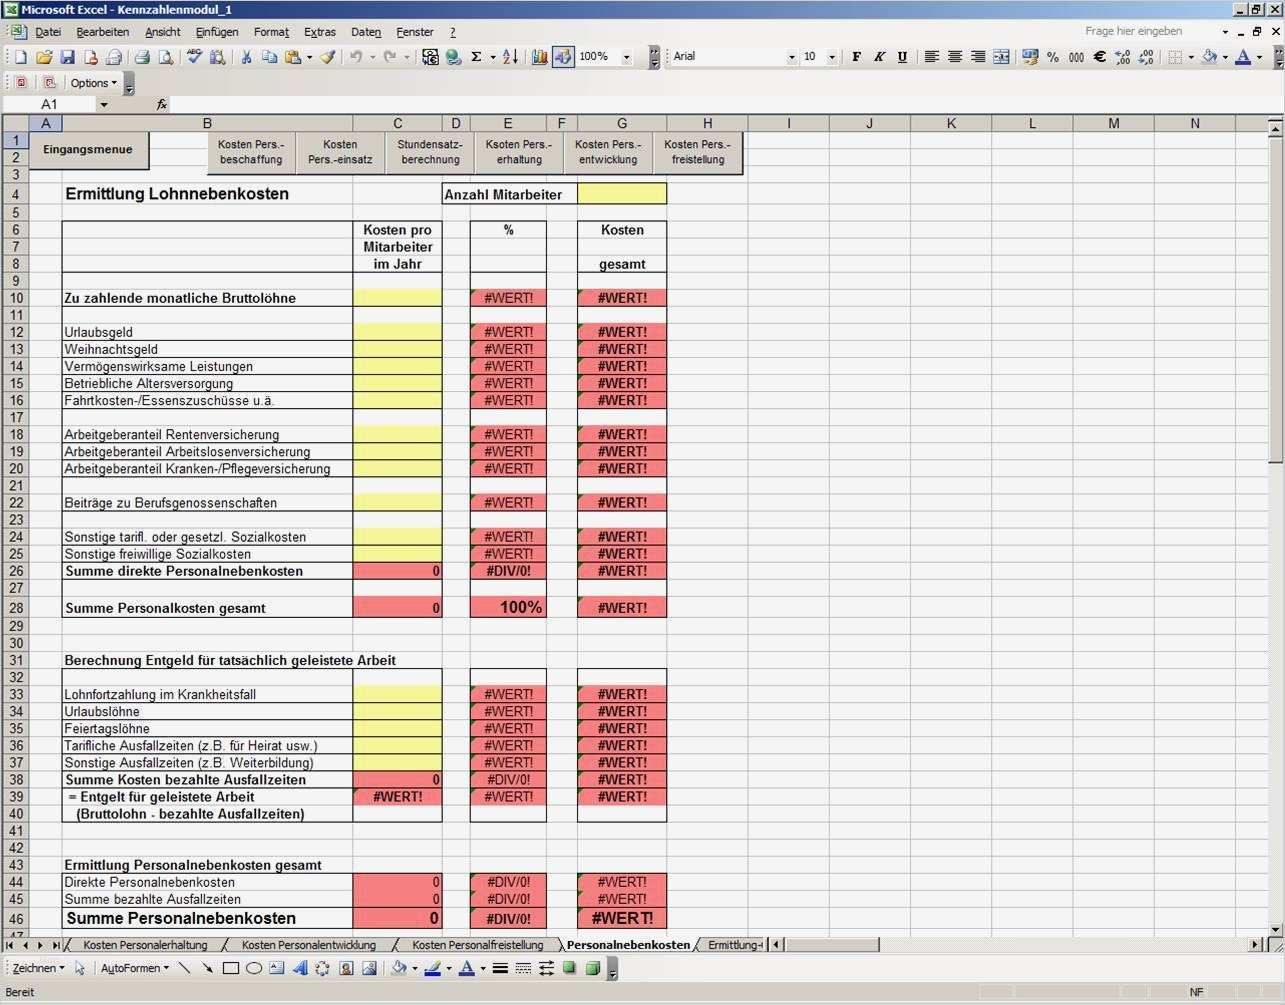Screen dimensions: 1285x1005
Task: Increase decimal places
Action: click(x=1122, y=57)
